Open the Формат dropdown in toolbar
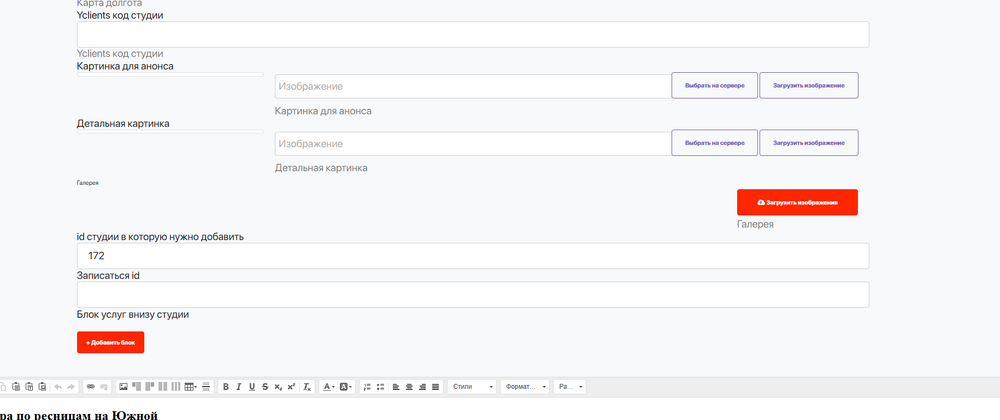 pos(525,386)
